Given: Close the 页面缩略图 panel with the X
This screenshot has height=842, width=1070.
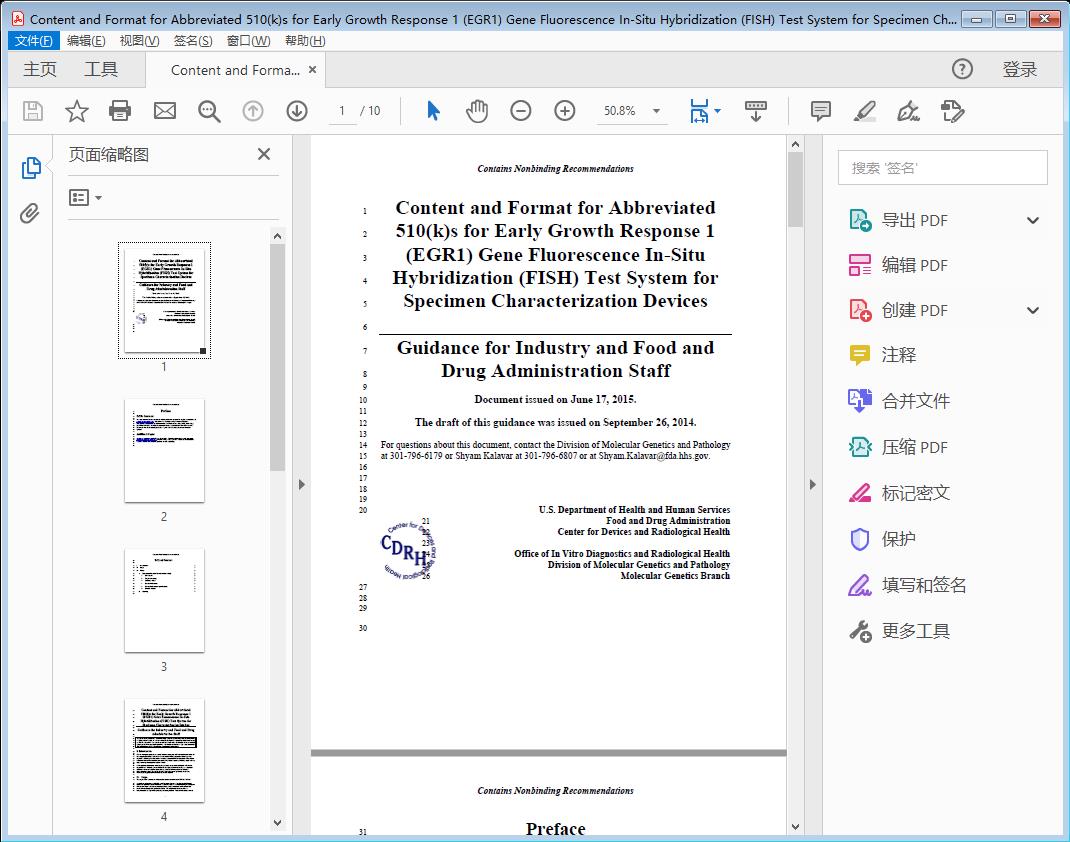Looking at the screenshot, I should tap(263, 154).
